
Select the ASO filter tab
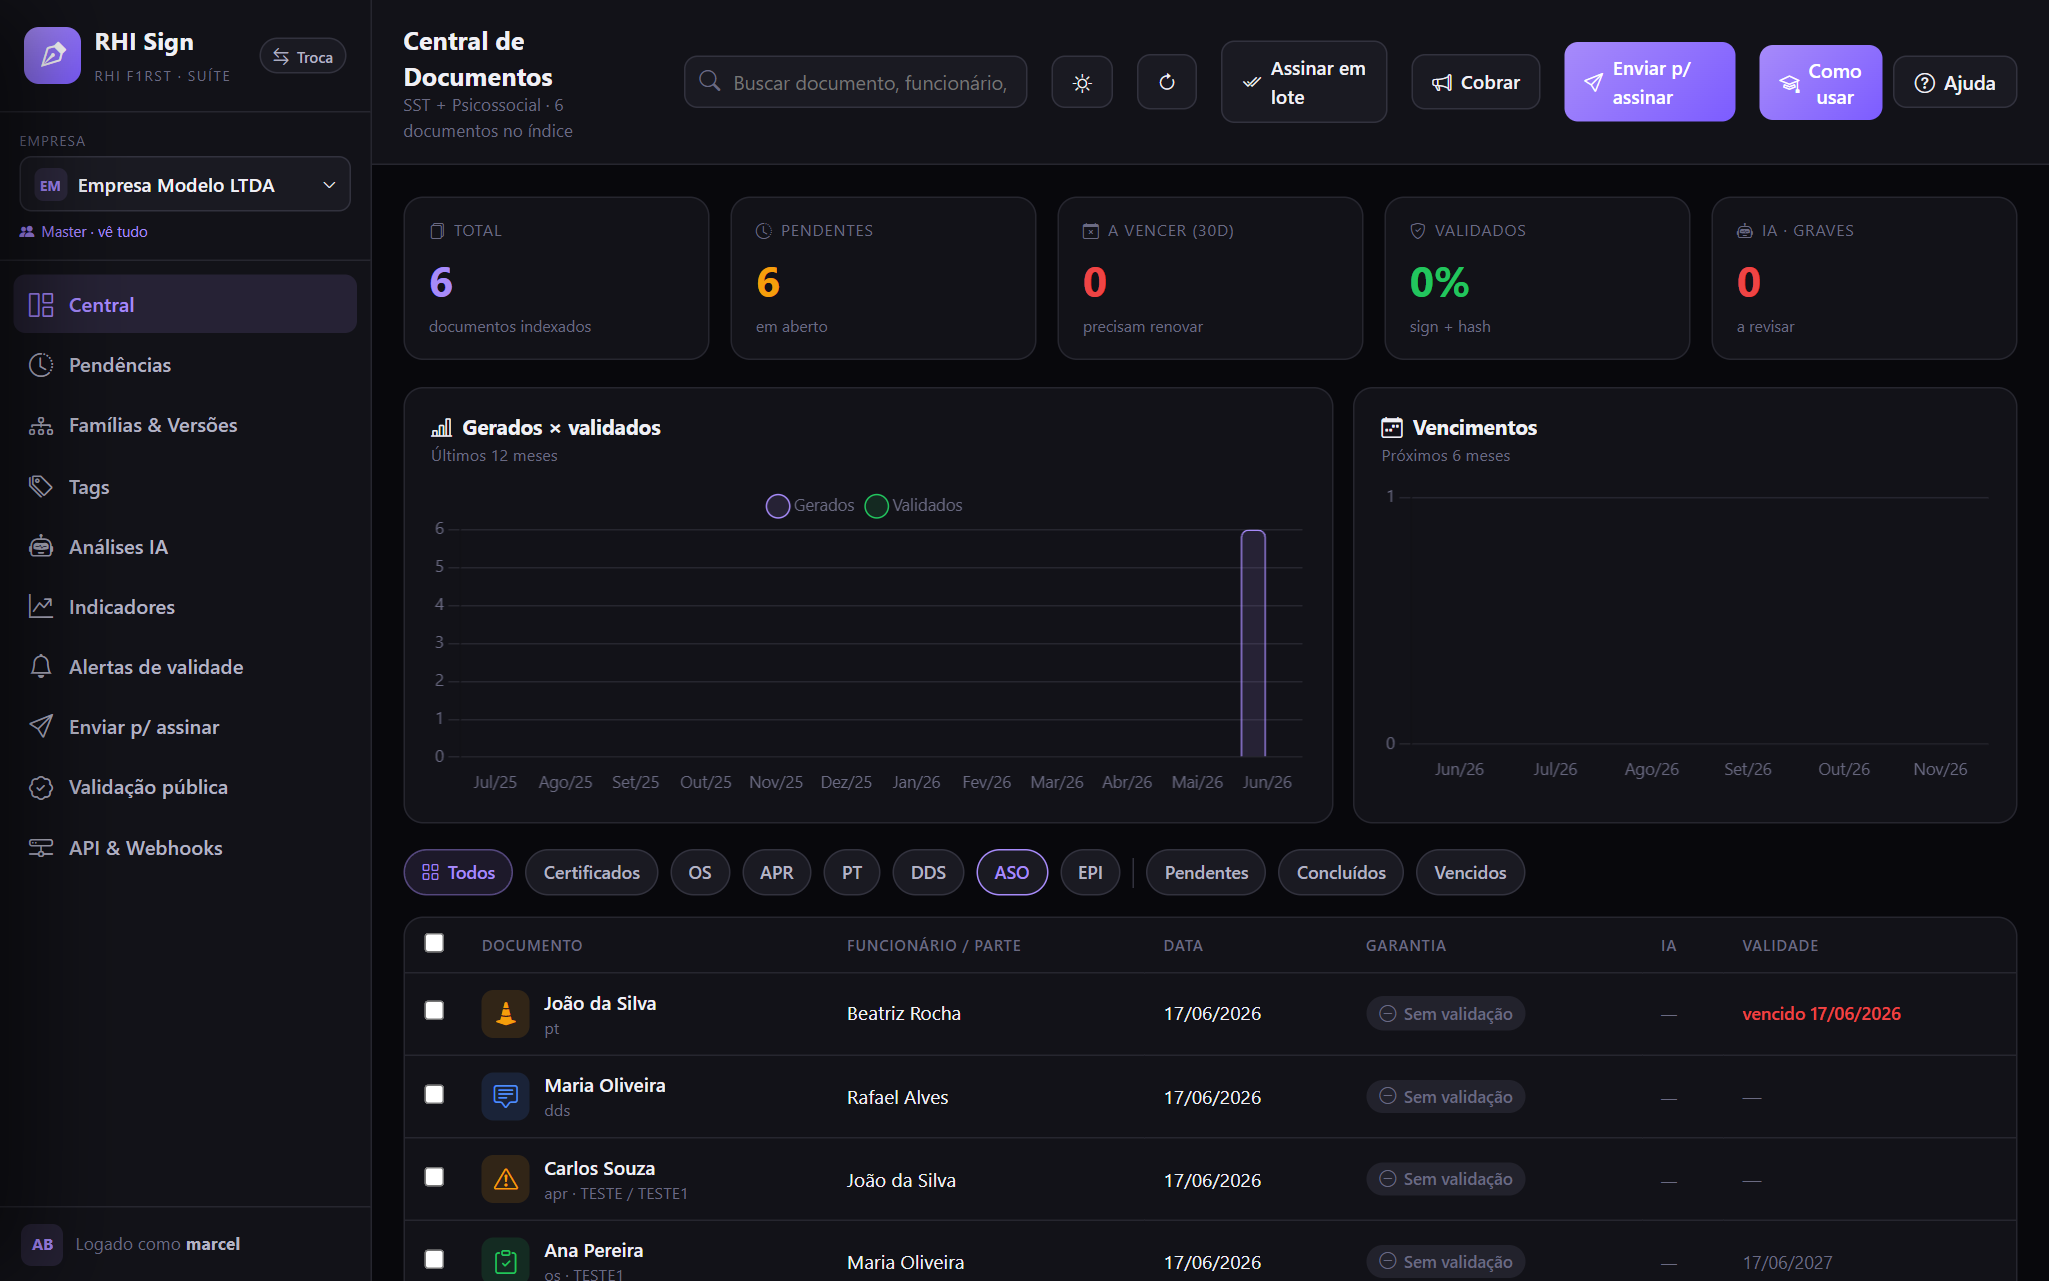[1012, 872]
